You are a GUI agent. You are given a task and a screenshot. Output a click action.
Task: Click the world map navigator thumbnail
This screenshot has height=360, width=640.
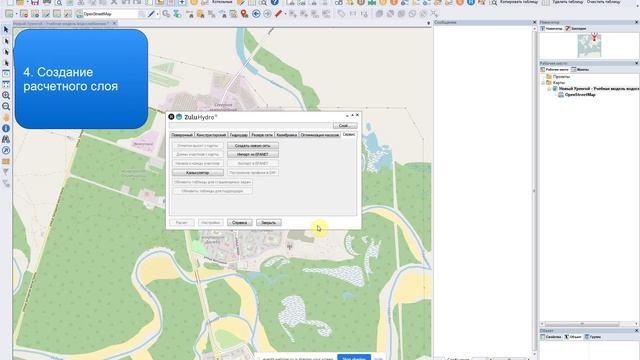[589, 45]
